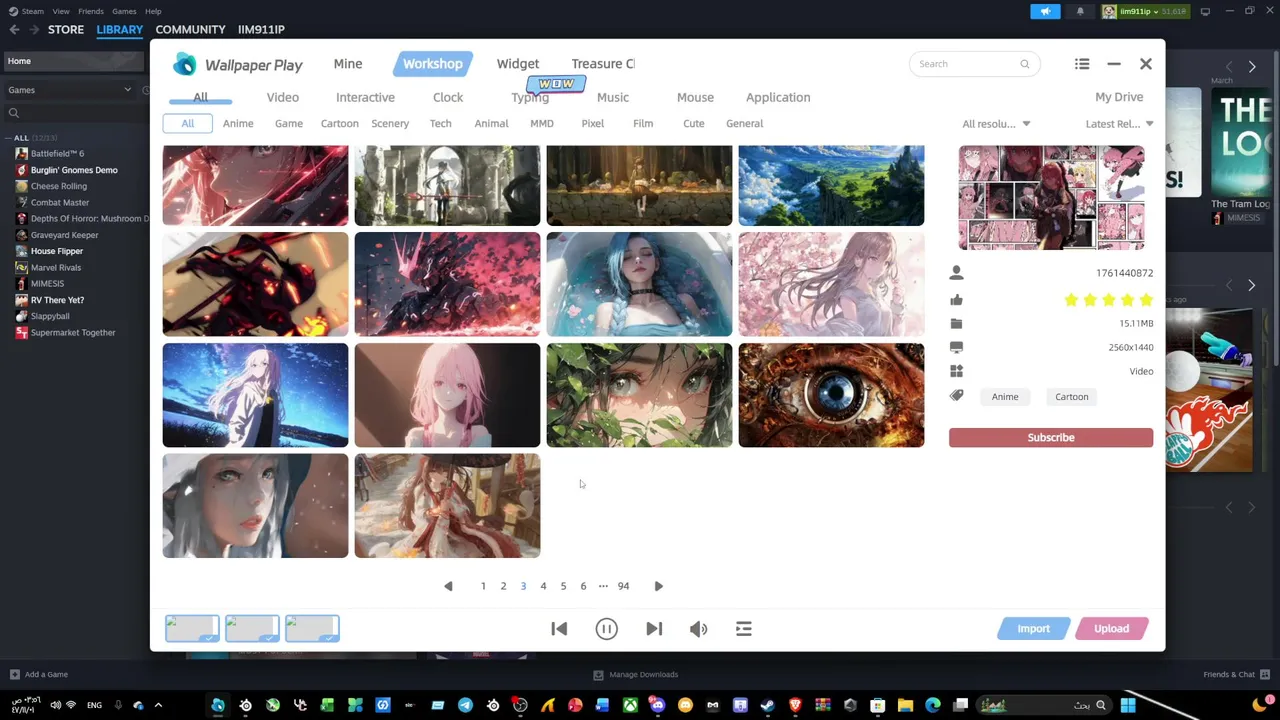Click the Steam icon in the taskbar

767,705
